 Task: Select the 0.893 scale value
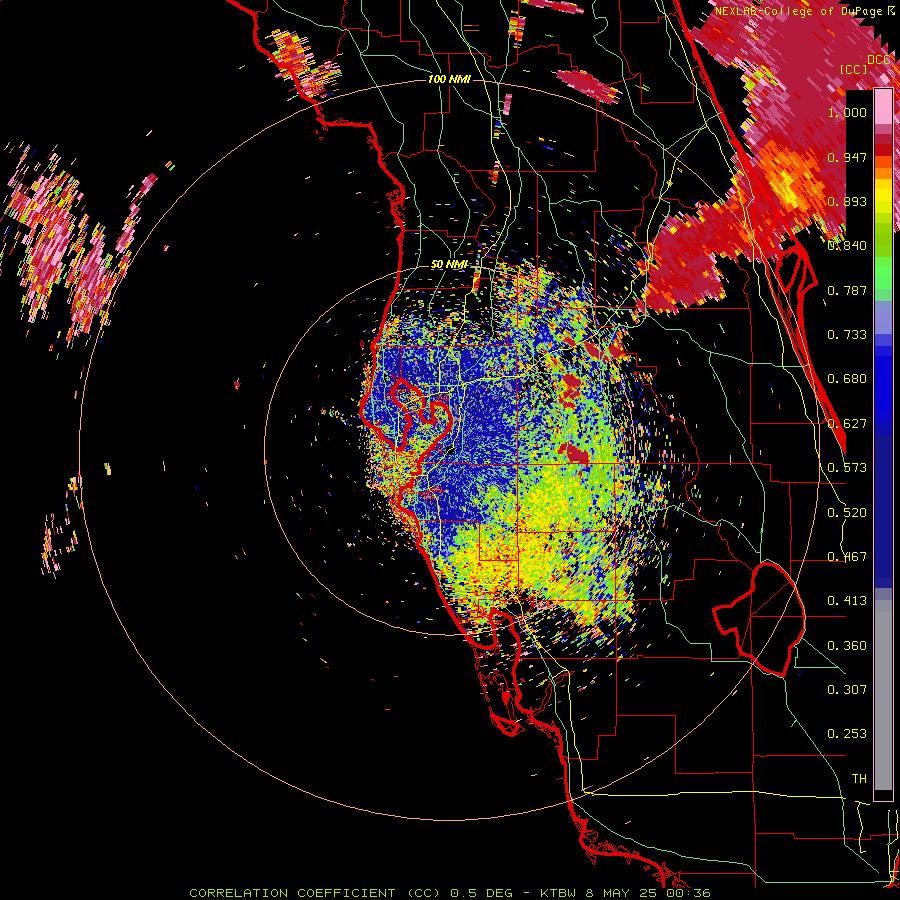[x=847, y=201]
